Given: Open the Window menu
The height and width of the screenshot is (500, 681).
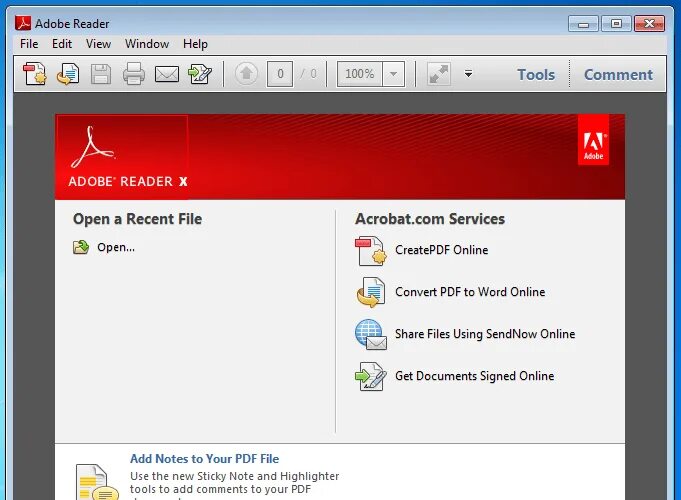Looking at the screenshot, I should (x=147, y=44).
